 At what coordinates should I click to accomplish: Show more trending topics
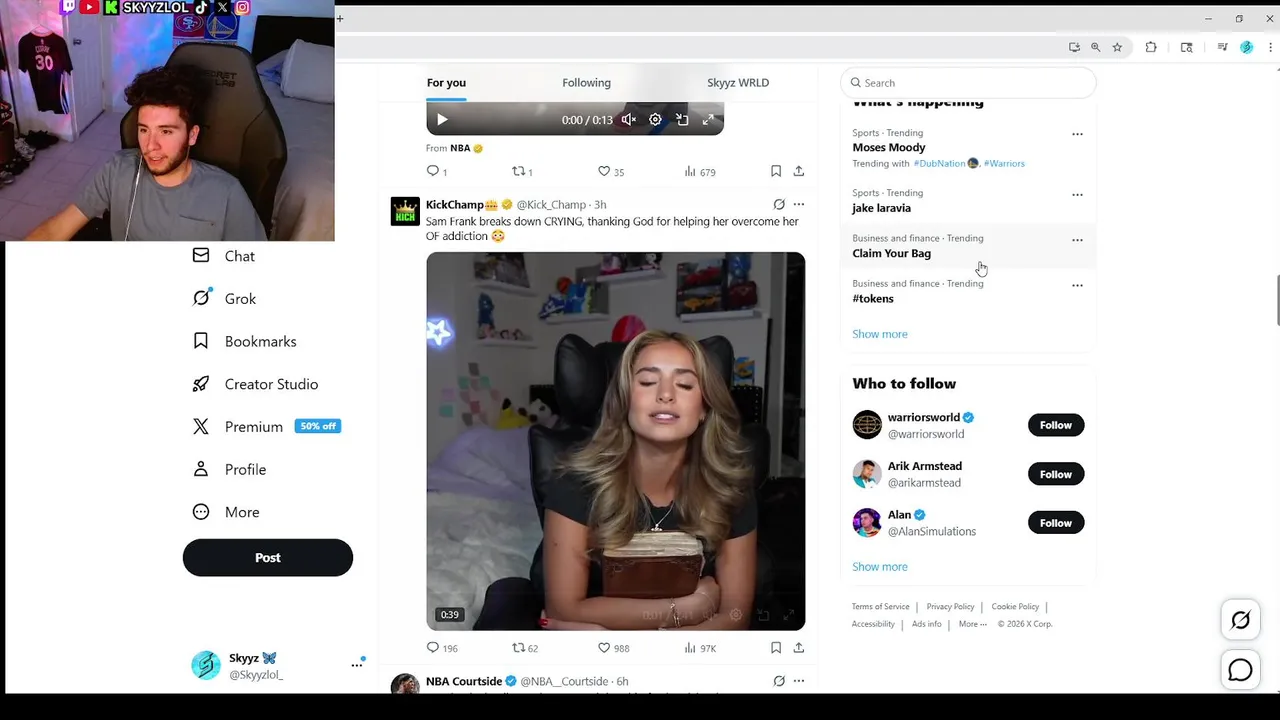pyautogui.click(x=880, y=334)
